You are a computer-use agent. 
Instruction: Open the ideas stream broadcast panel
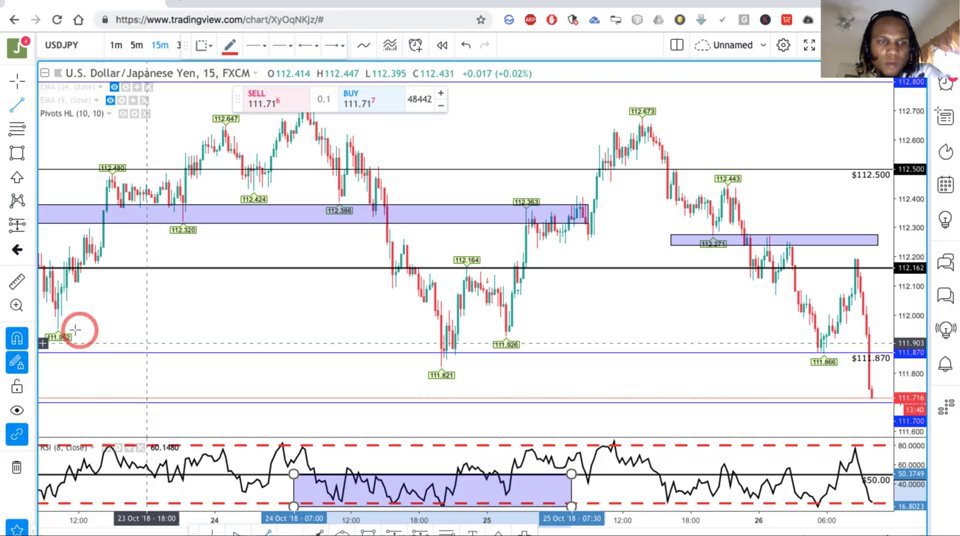tap(945, 330)
